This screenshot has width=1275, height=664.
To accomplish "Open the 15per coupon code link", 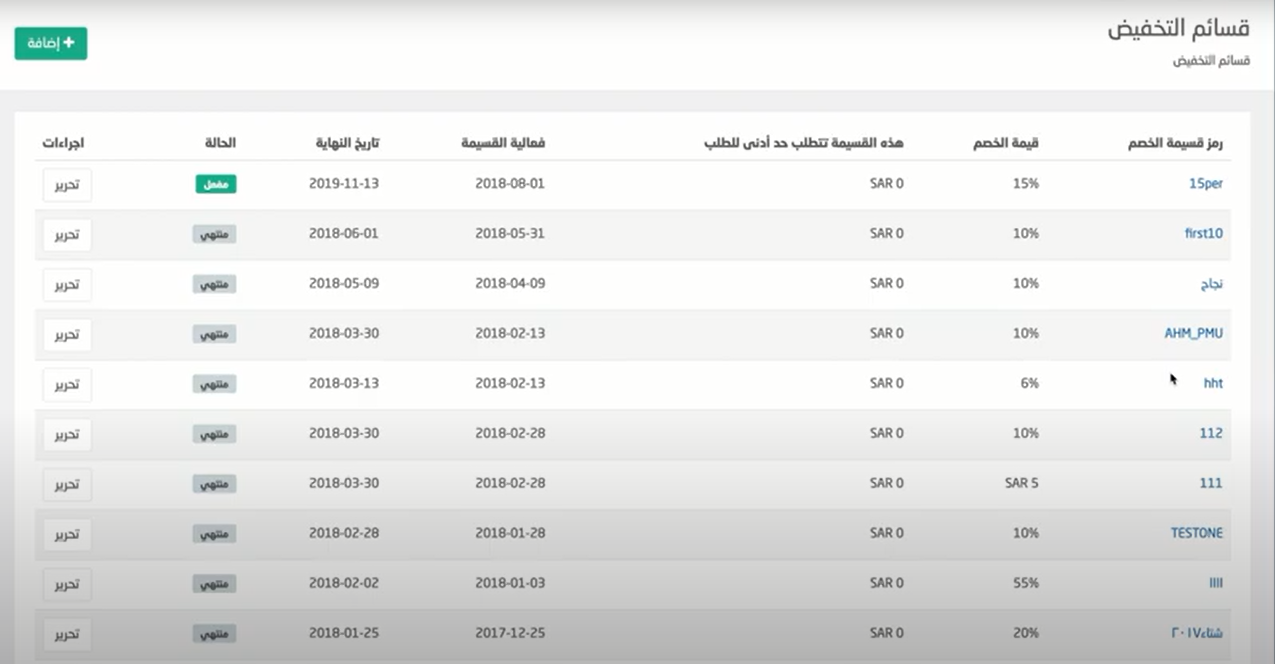I will coord(1206,184).
